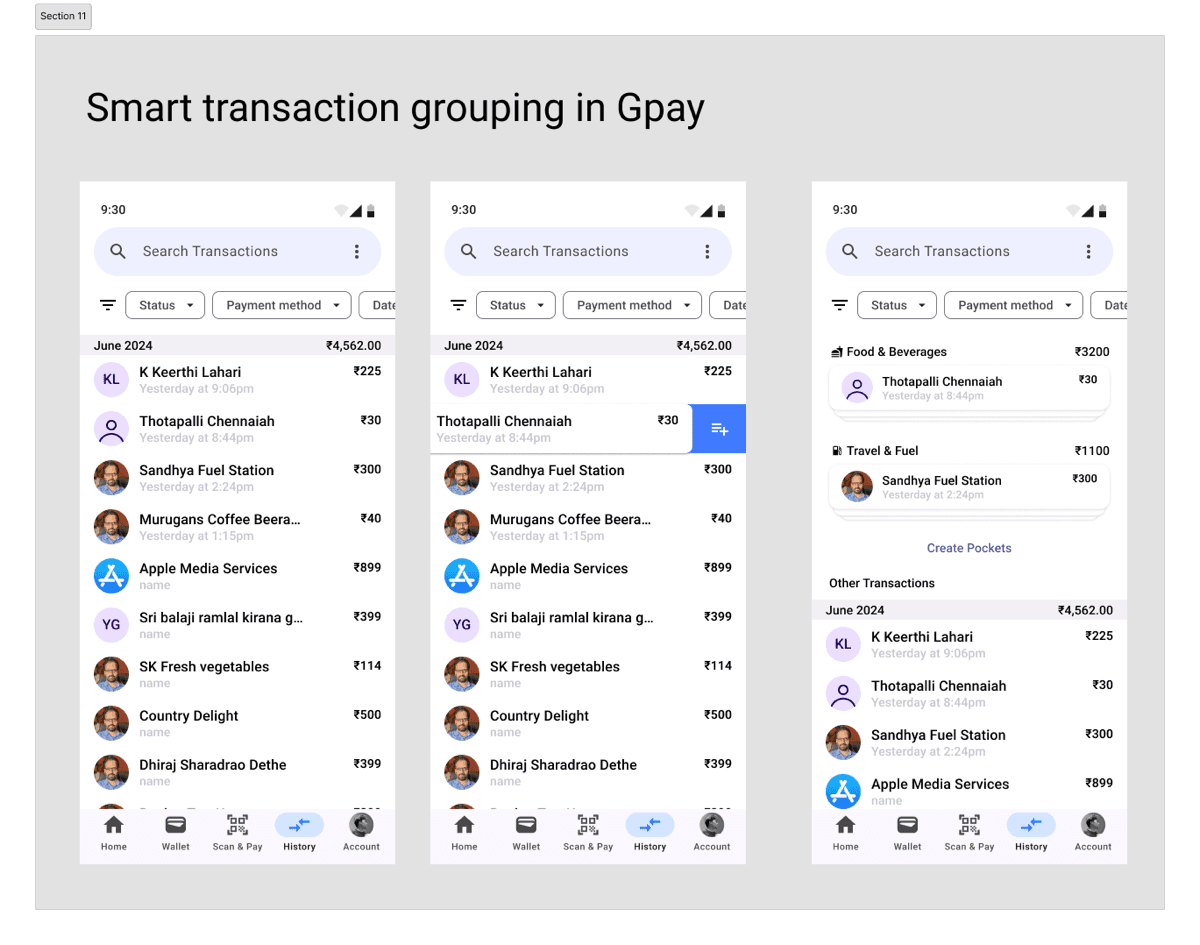The image size is (1200, 945).
Task: Open Wallet tab in first phone
Action: pyautogui.click(x=176, y=832)
